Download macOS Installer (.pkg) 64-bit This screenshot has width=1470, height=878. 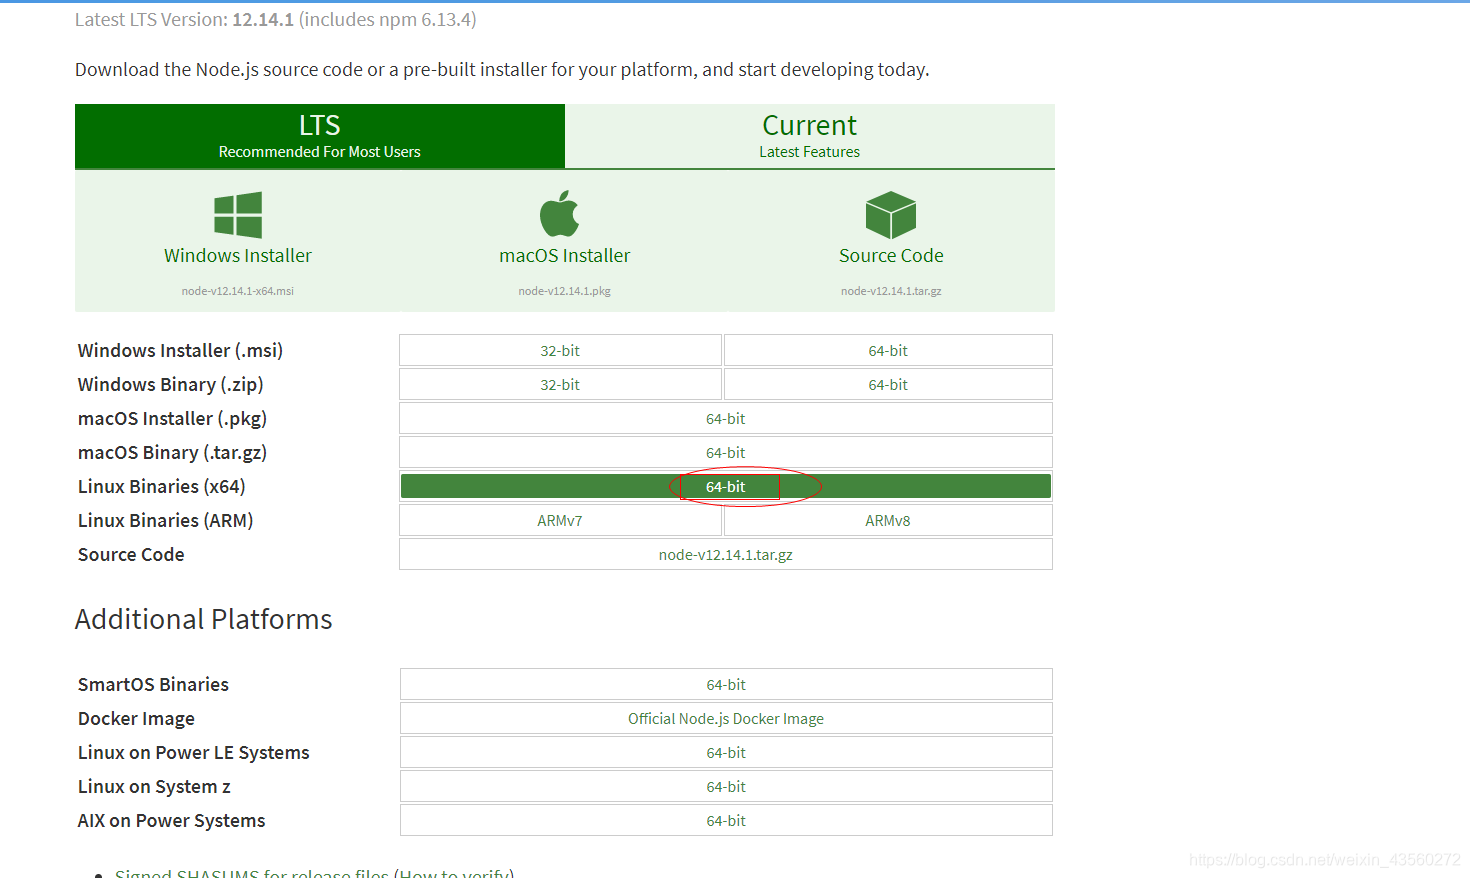pos(726,419)
